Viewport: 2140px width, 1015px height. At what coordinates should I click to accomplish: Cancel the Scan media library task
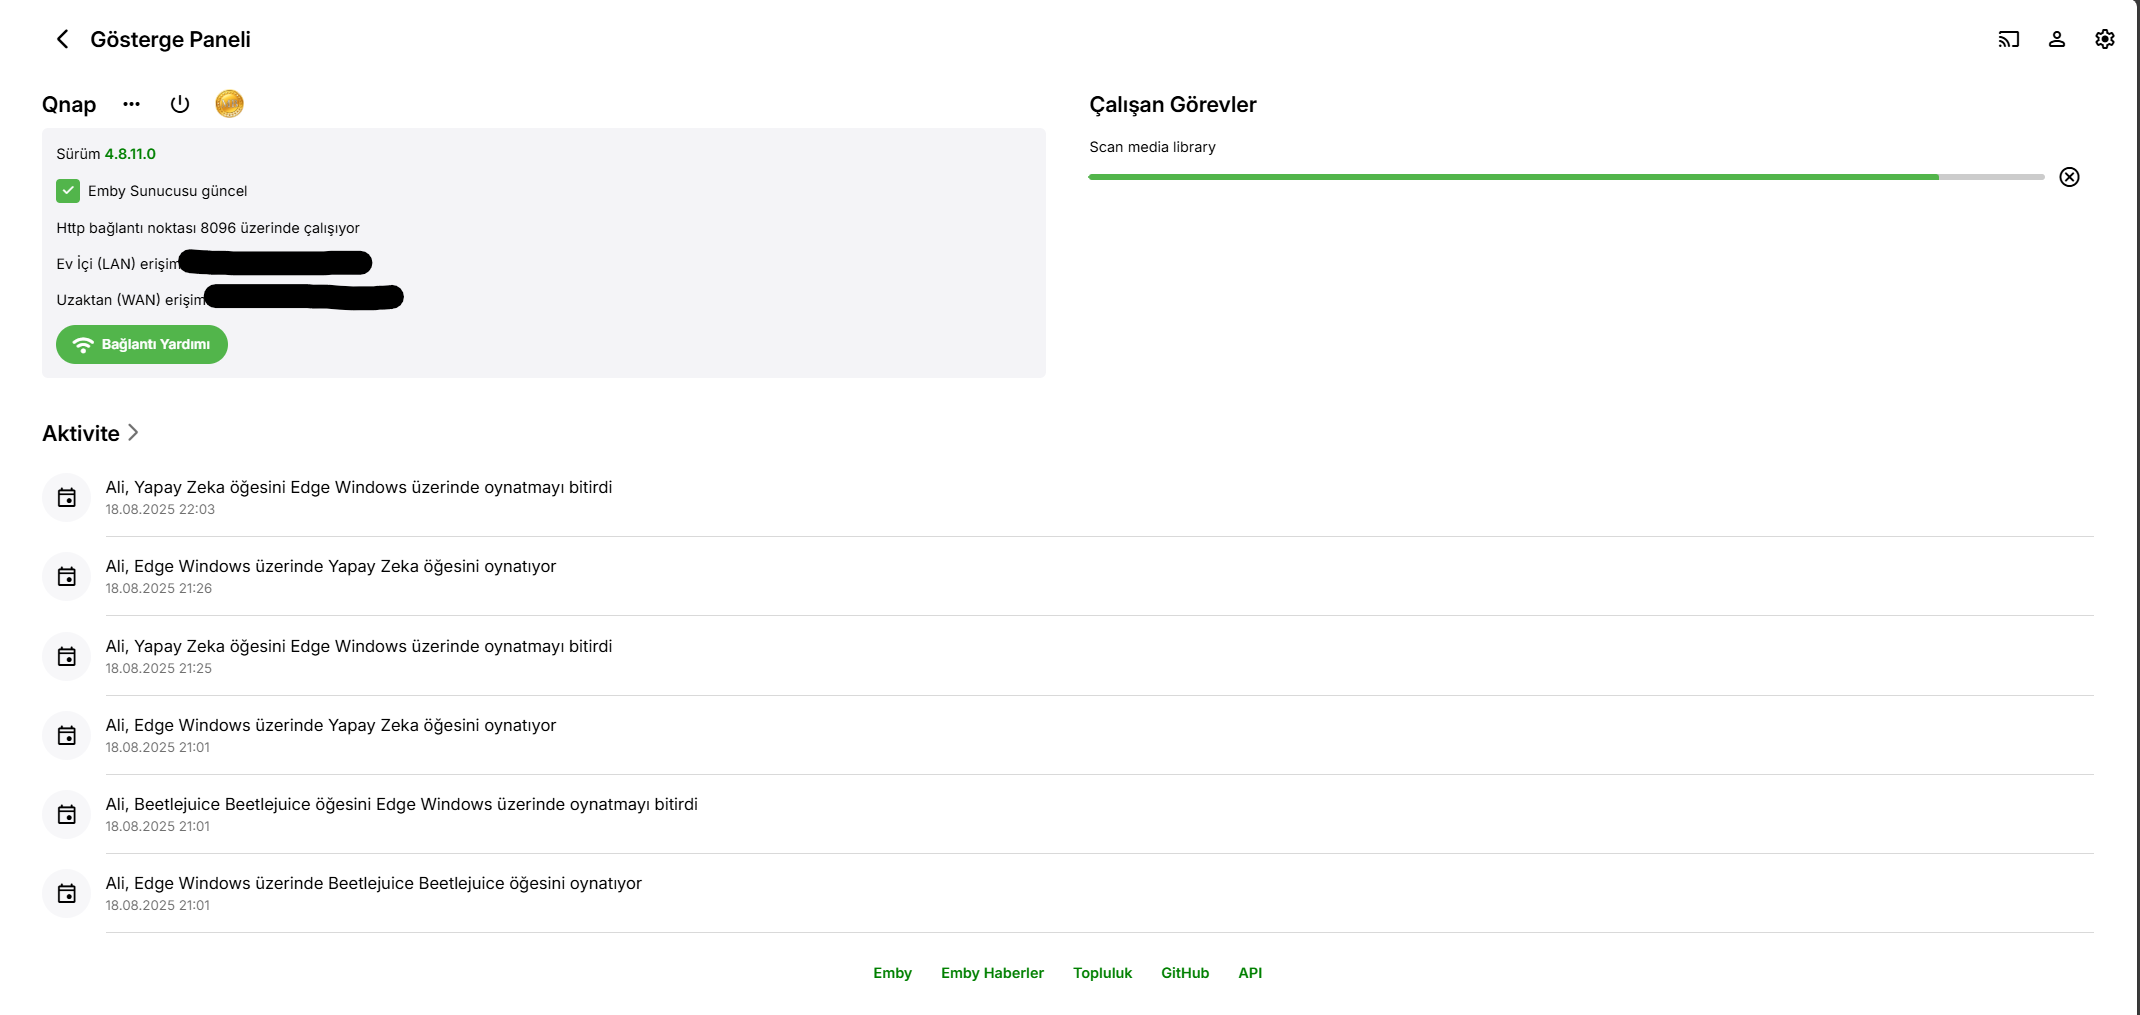point(2069,177)
